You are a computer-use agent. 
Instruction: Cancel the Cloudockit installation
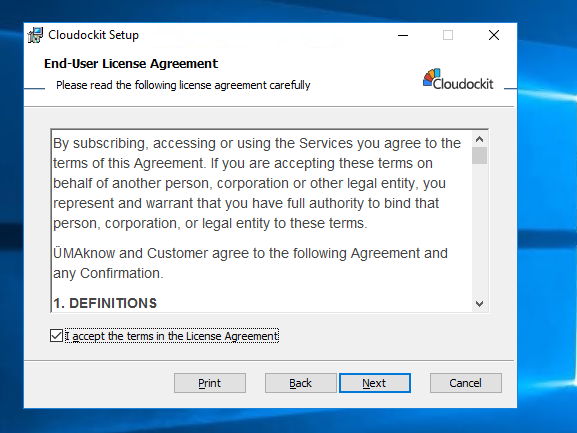[466, 383]
